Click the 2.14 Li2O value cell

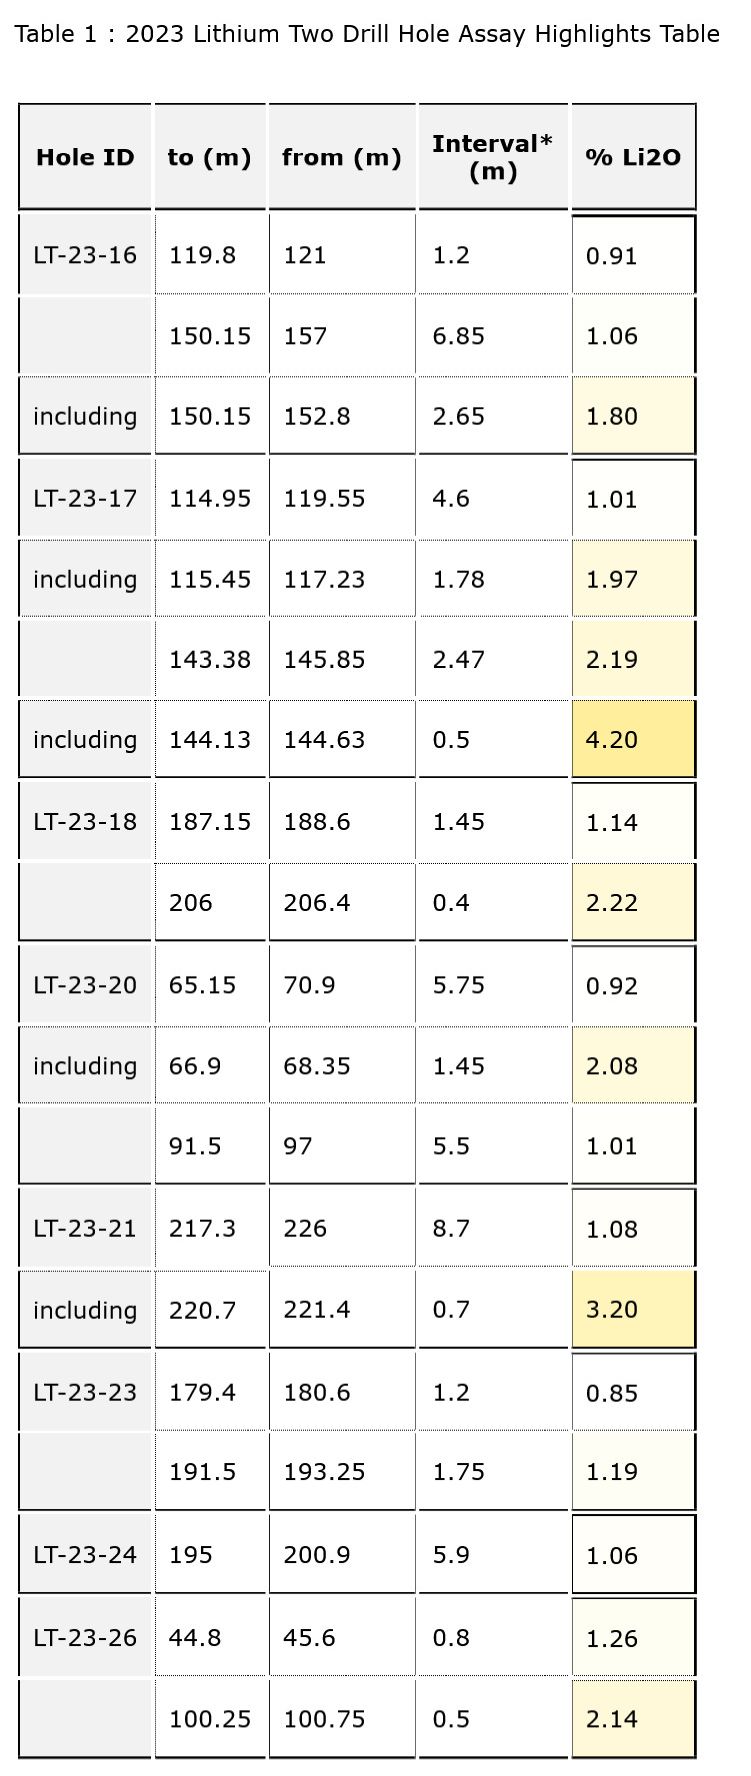pos(633,1719)
